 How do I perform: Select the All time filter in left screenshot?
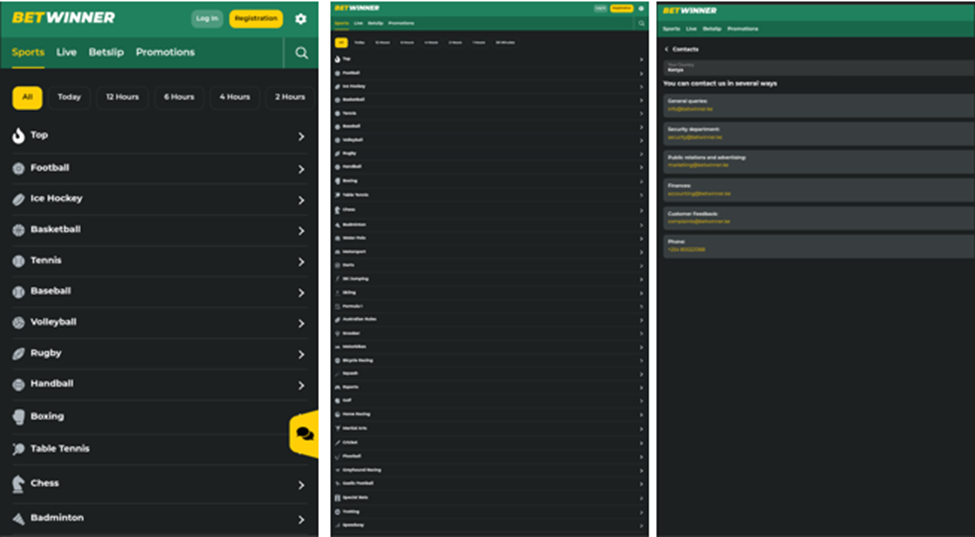pos(27,98)
